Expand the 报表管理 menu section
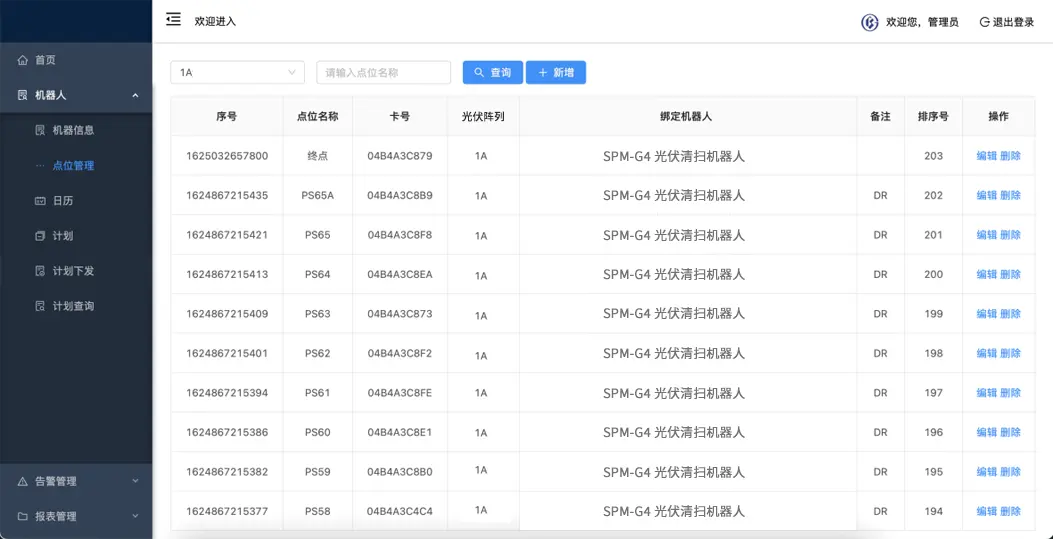 click(135, 516)
